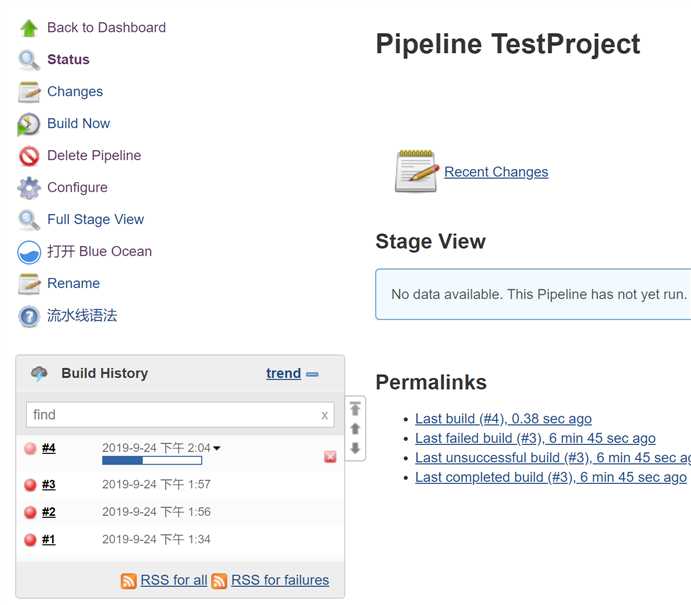Collapse Build History with the minus icon
This screenshot has height=605, width=691.
coord(312,374)
